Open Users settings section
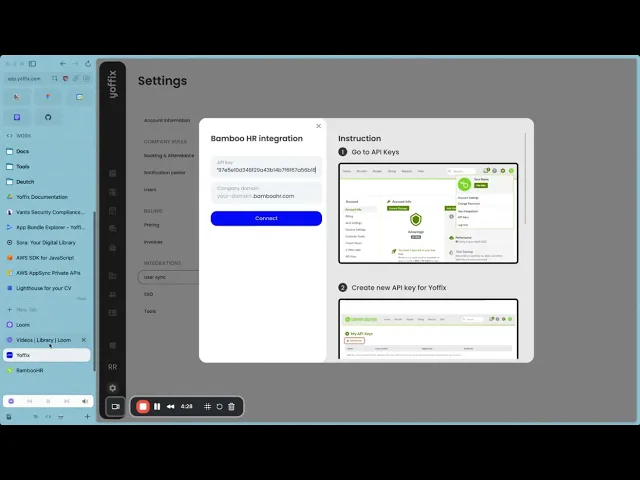 click(x=150, y=189)
